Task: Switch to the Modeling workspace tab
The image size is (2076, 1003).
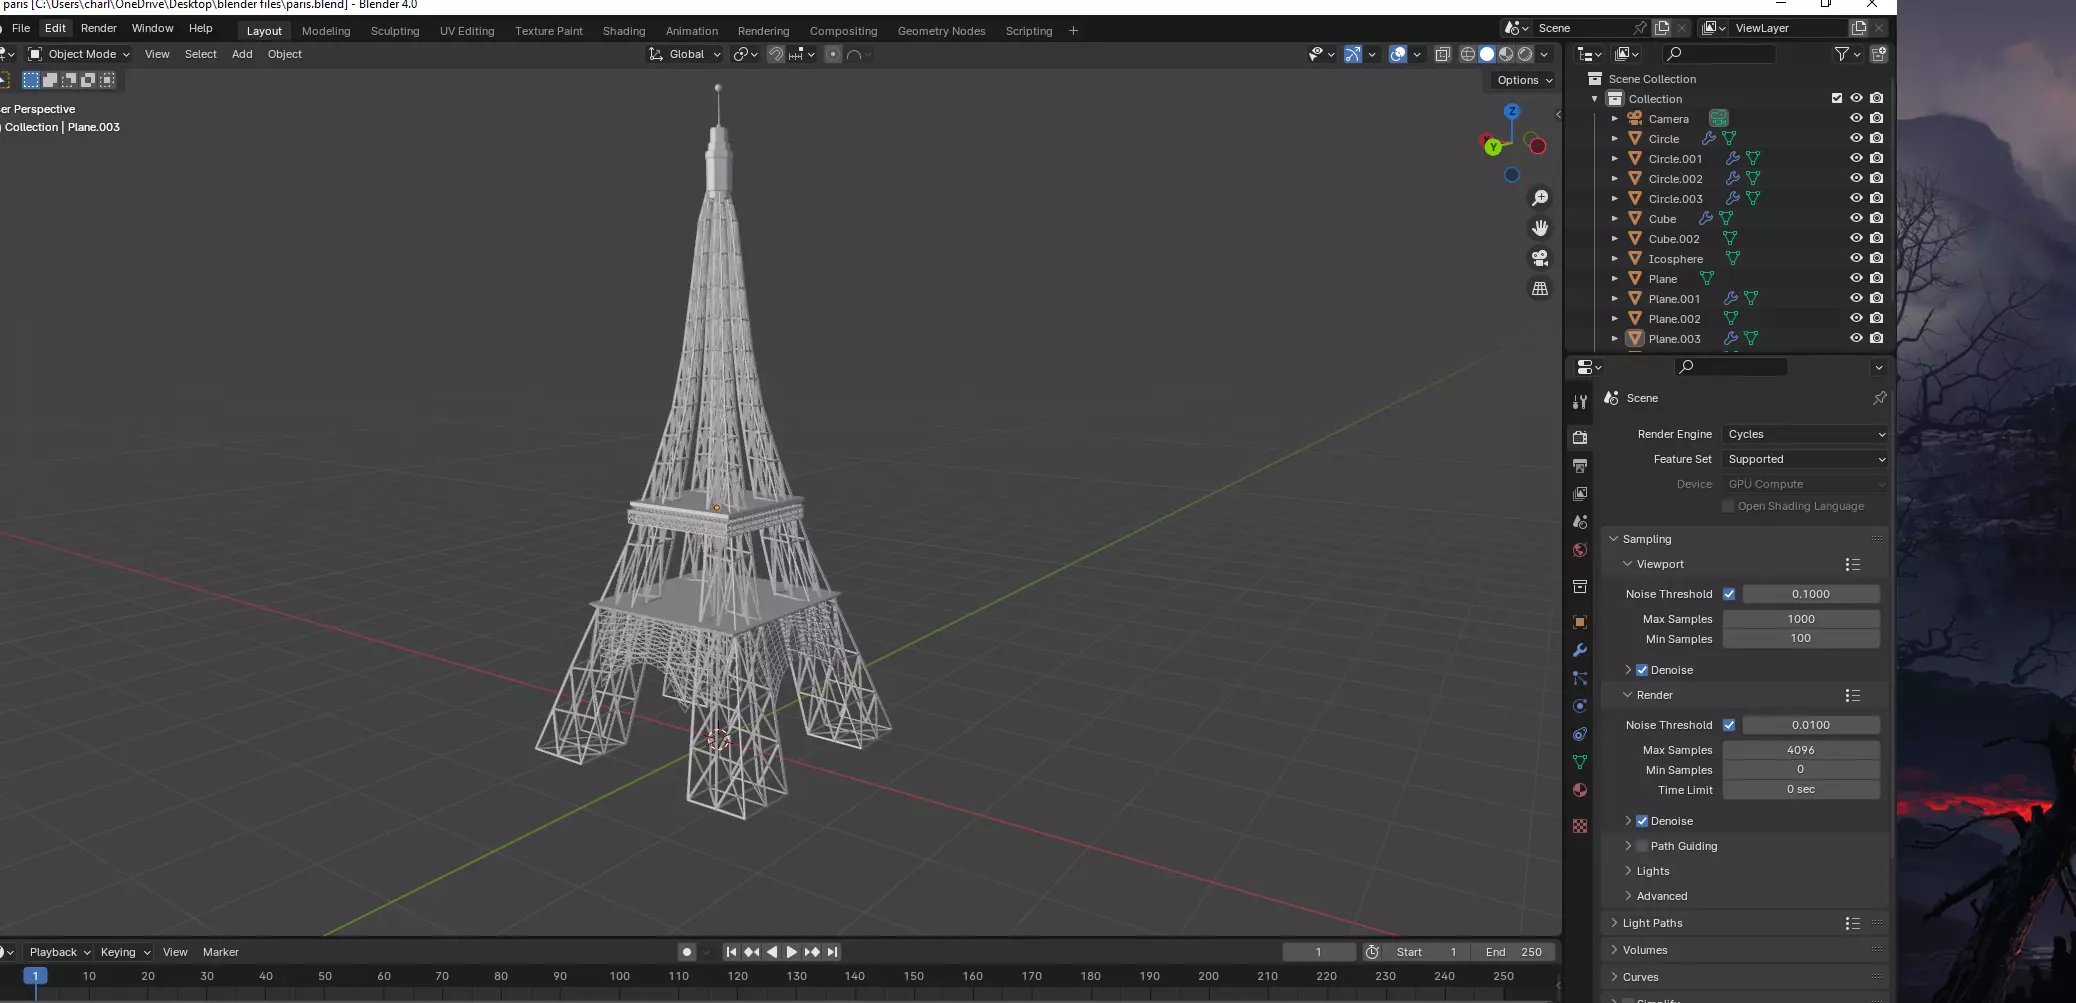Action: 326,31
